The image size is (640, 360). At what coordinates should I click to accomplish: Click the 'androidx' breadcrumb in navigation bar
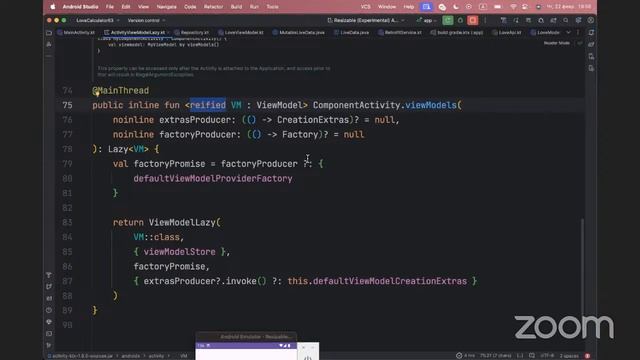coord(130,356)
